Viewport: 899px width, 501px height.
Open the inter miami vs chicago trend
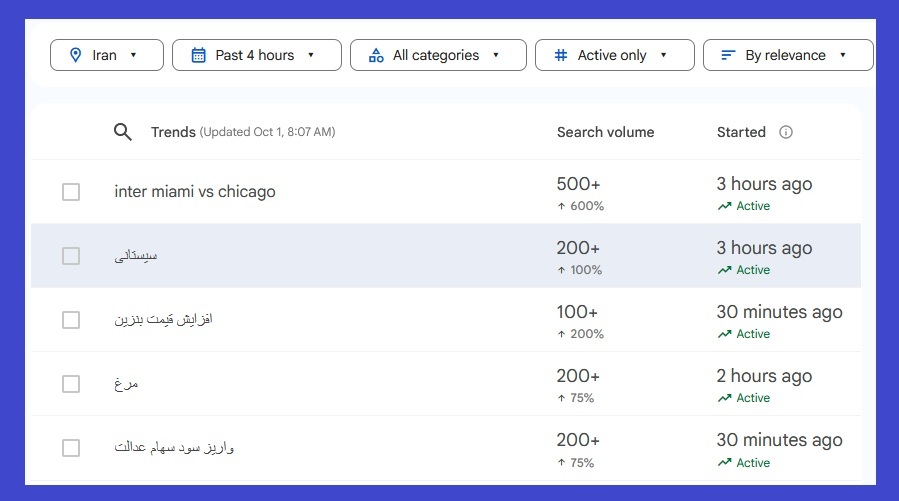(x=195, y=191)
